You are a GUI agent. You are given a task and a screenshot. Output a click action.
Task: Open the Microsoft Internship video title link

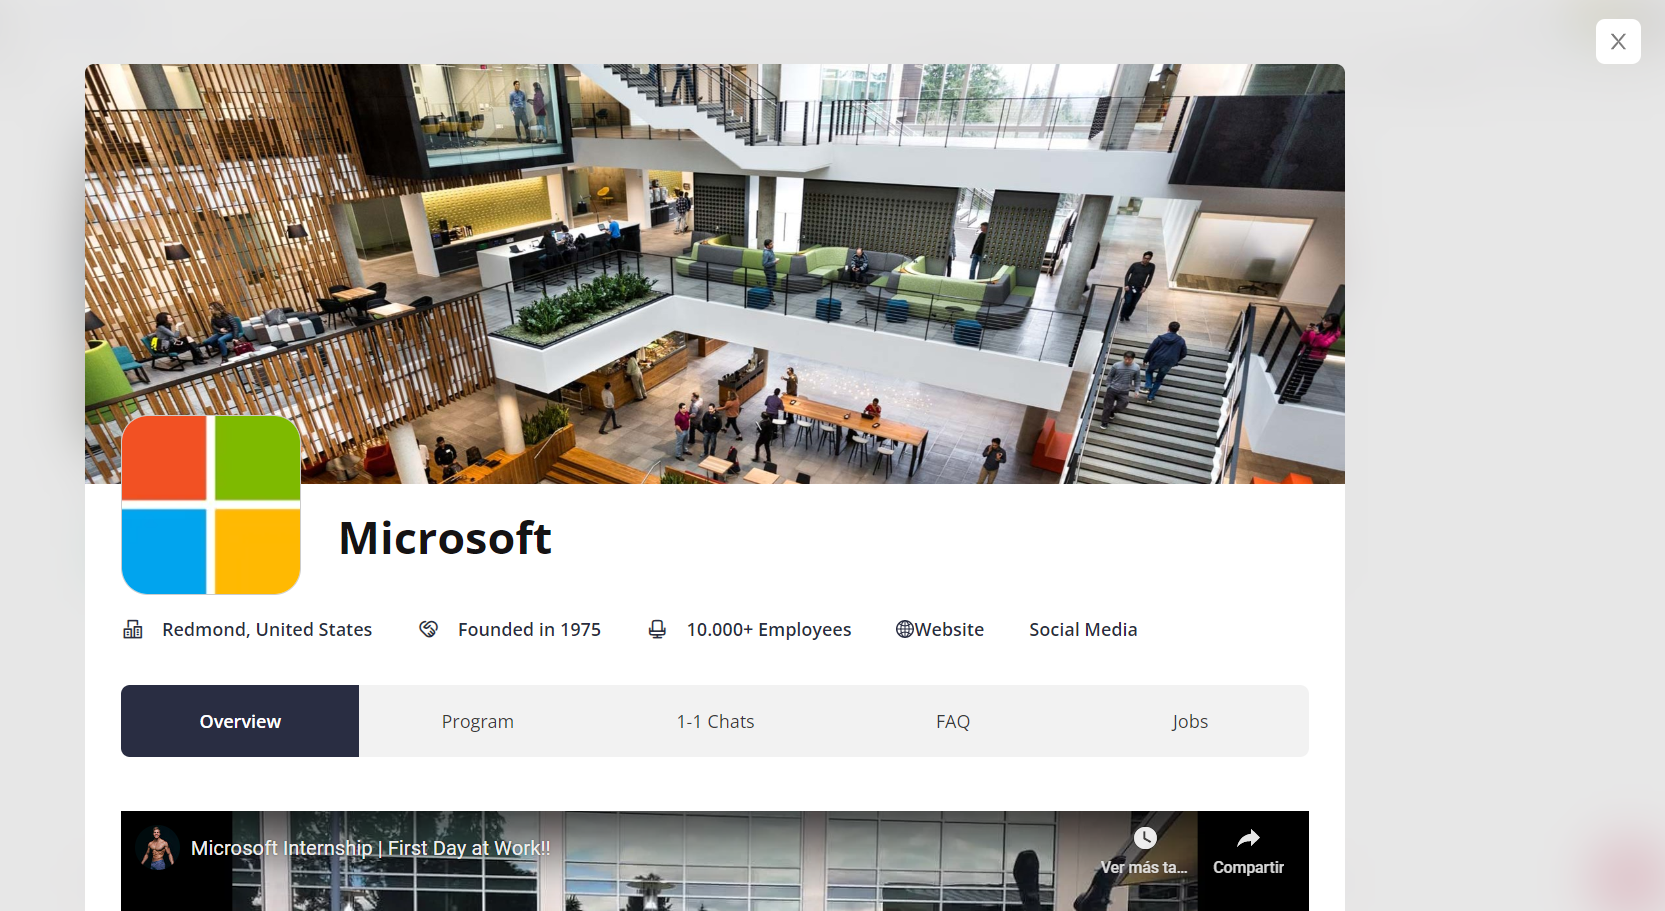[370, 848]
